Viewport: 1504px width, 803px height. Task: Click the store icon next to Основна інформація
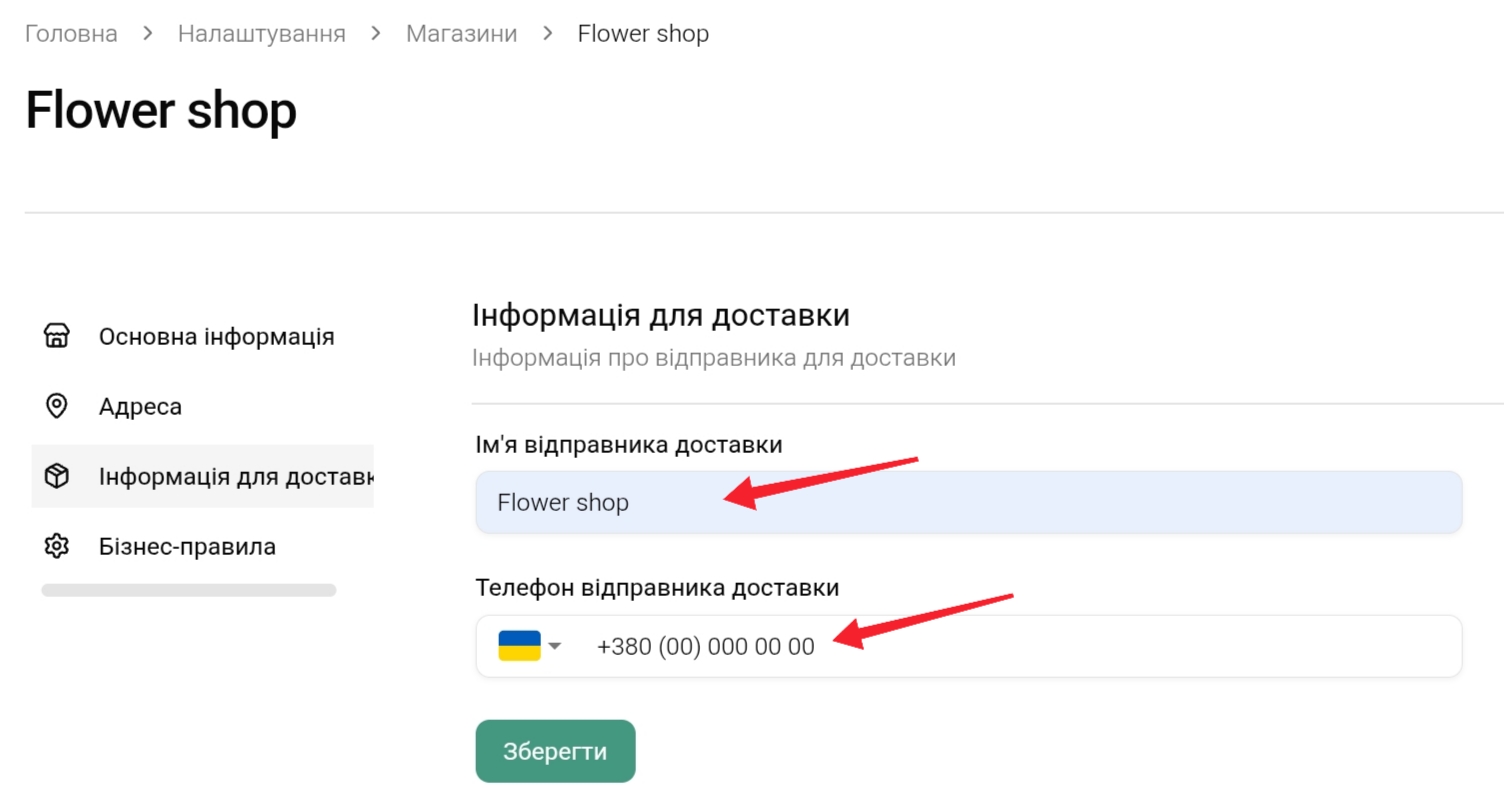tap(57, 336)
